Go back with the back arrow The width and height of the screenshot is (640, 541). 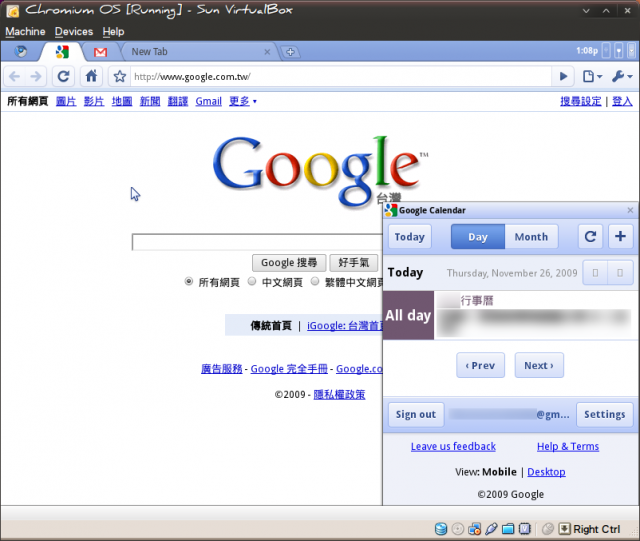tap(14, 76)
